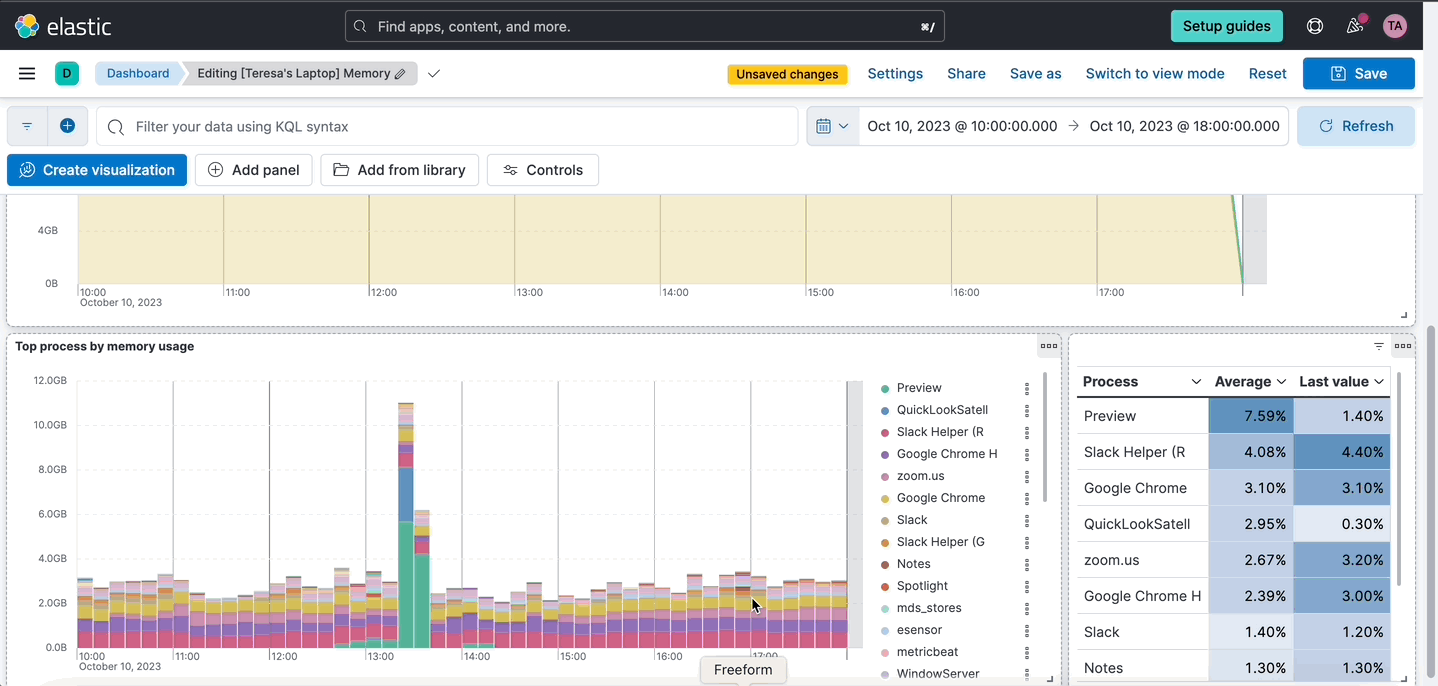Toggle zoom.us series in chart legend
The image size is (1438, 686).
(920, 476)
